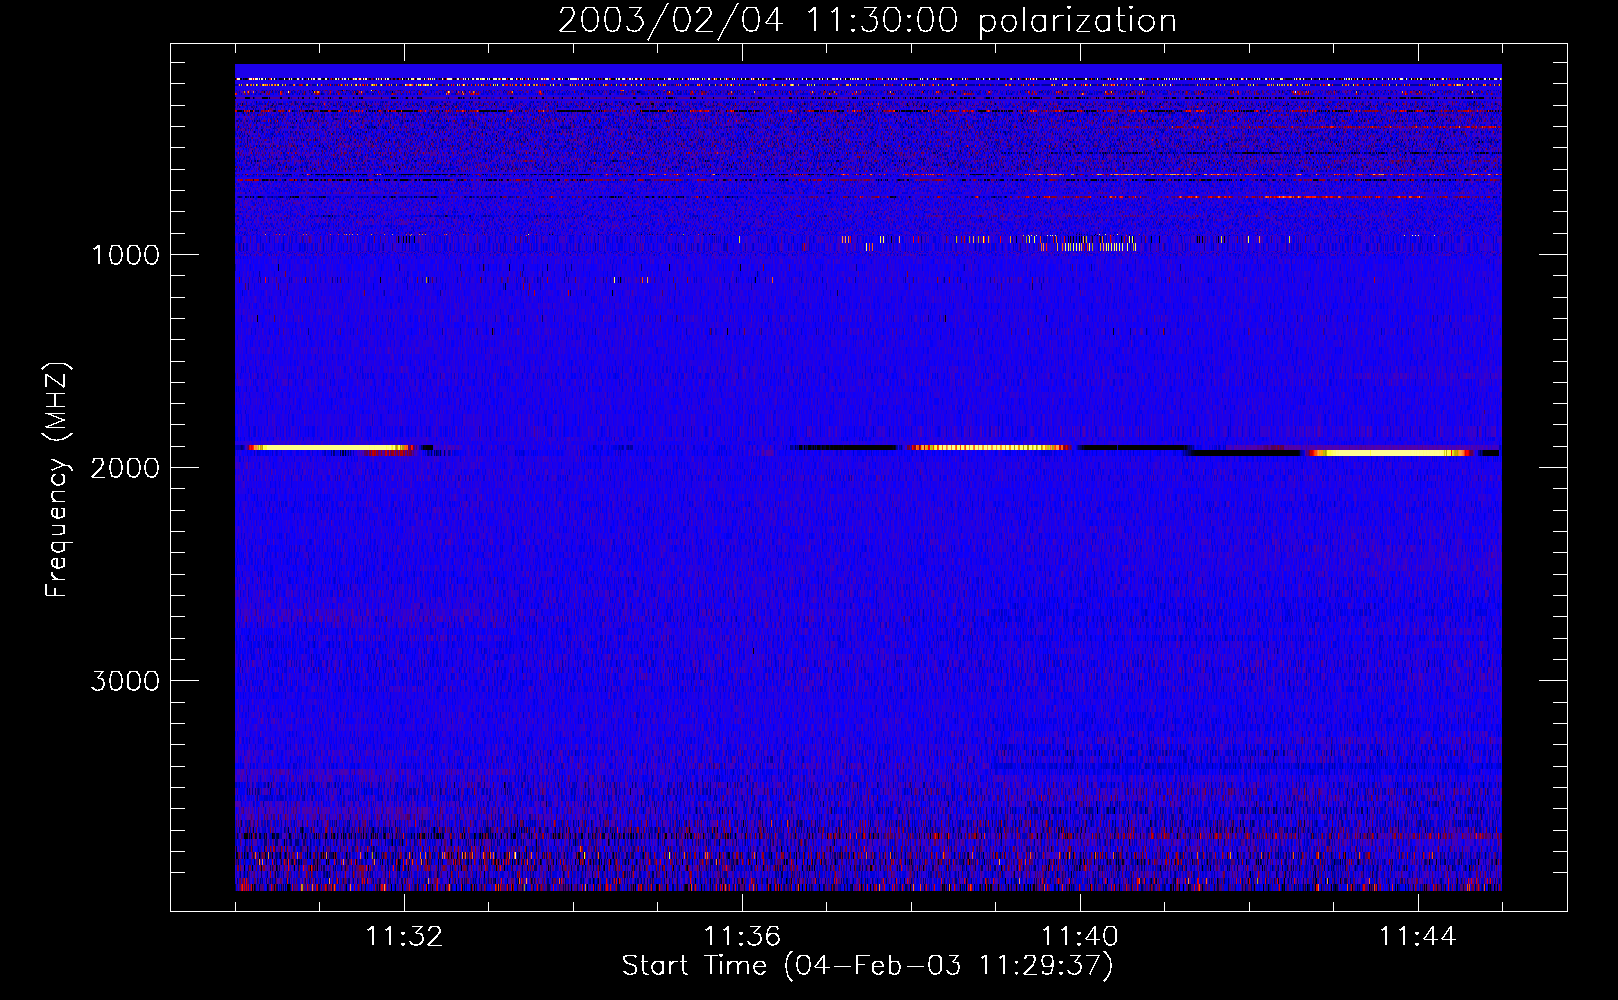Image resolution: width=1618 pixels, height=1000 pixels.
Task: Click the 11:36 time axis label
Action: coord(742,937)
